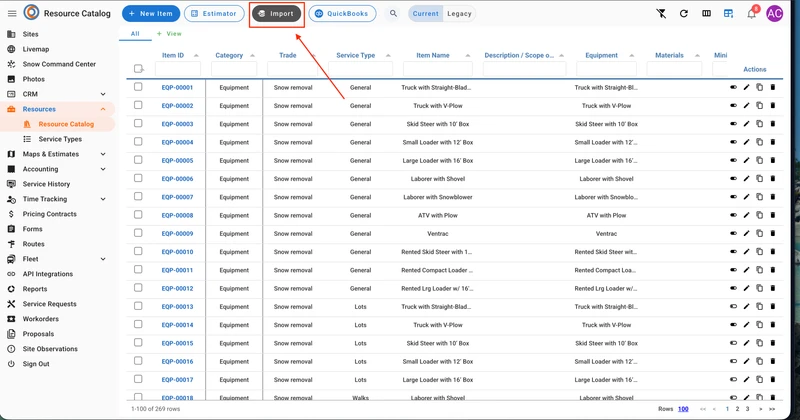Delete item EQP-00014 using the trash icon
This screenshot has width=800, height=420.
(772, 325)
